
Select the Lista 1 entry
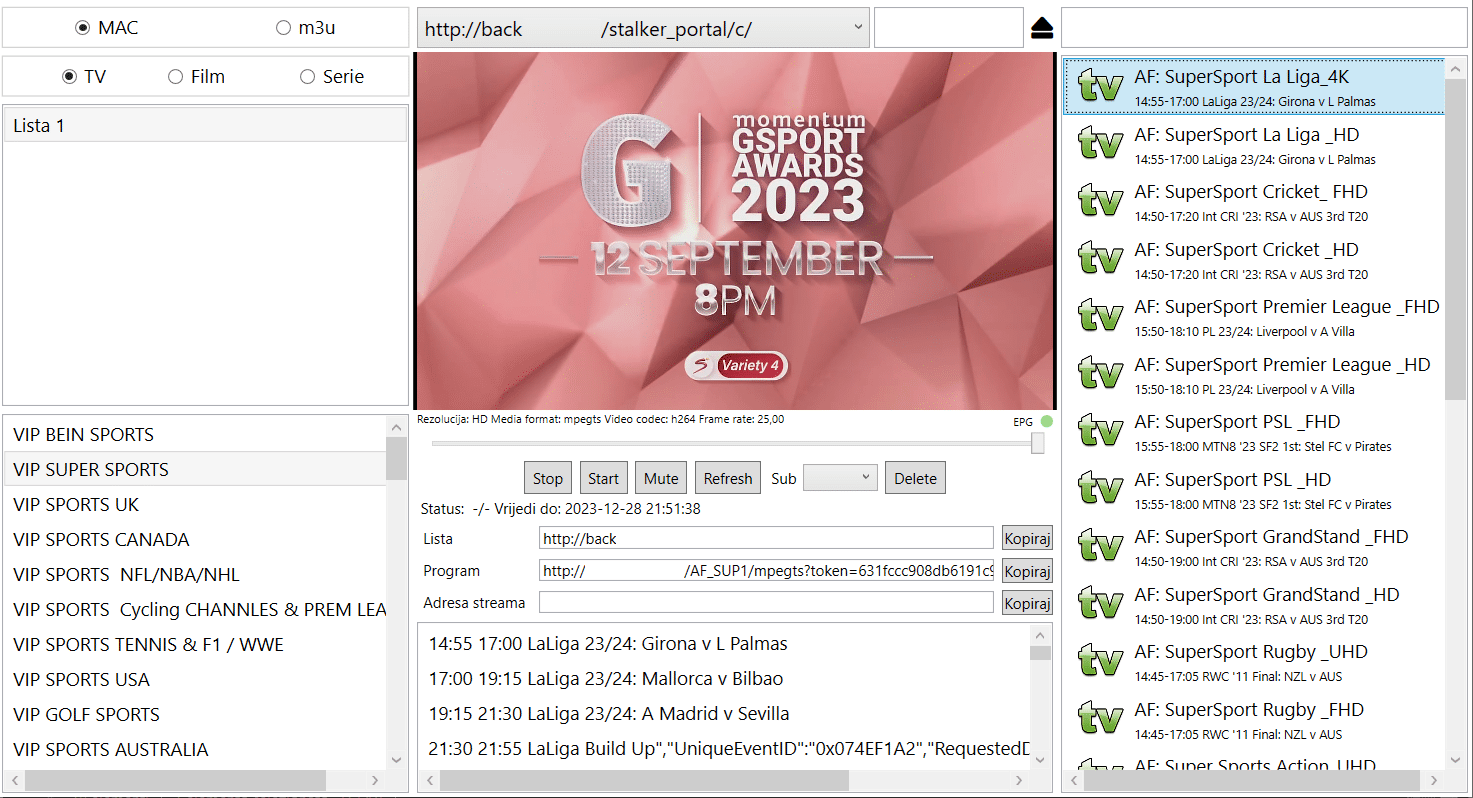pyautogui.click(x=205, y=126)
